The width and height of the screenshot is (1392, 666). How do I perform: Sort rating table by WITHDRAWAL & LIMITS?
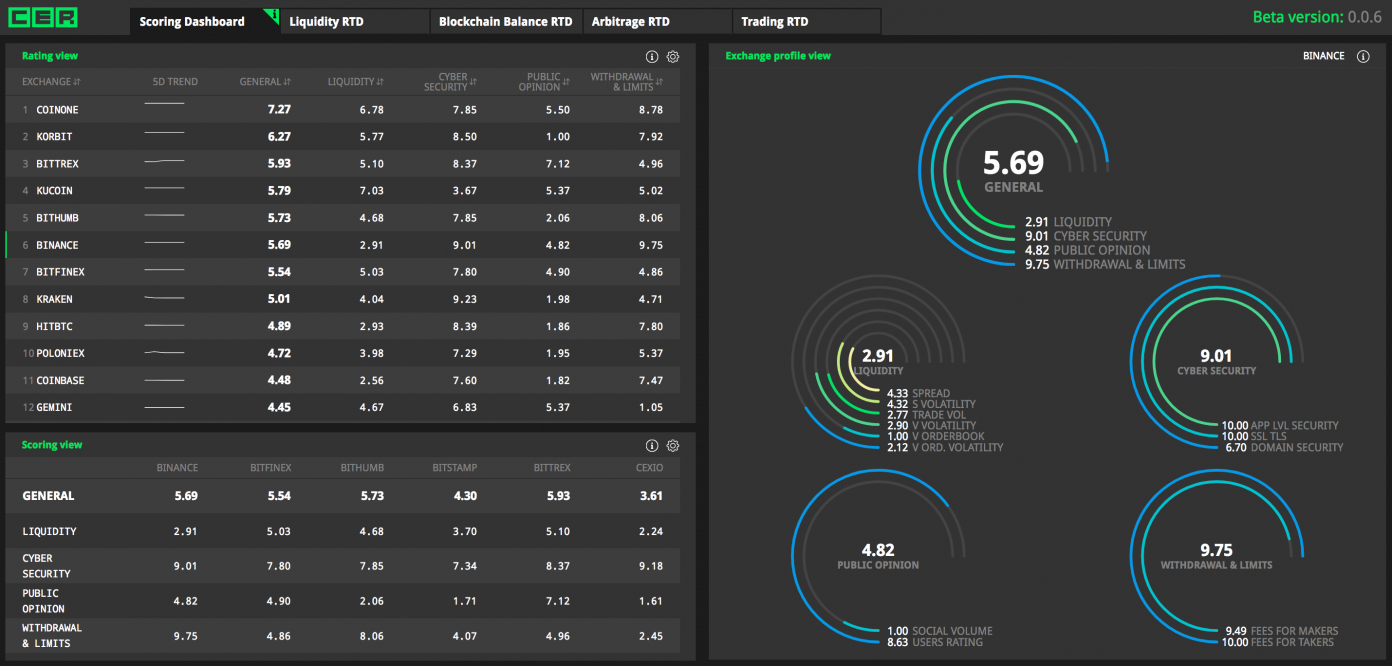627,82
